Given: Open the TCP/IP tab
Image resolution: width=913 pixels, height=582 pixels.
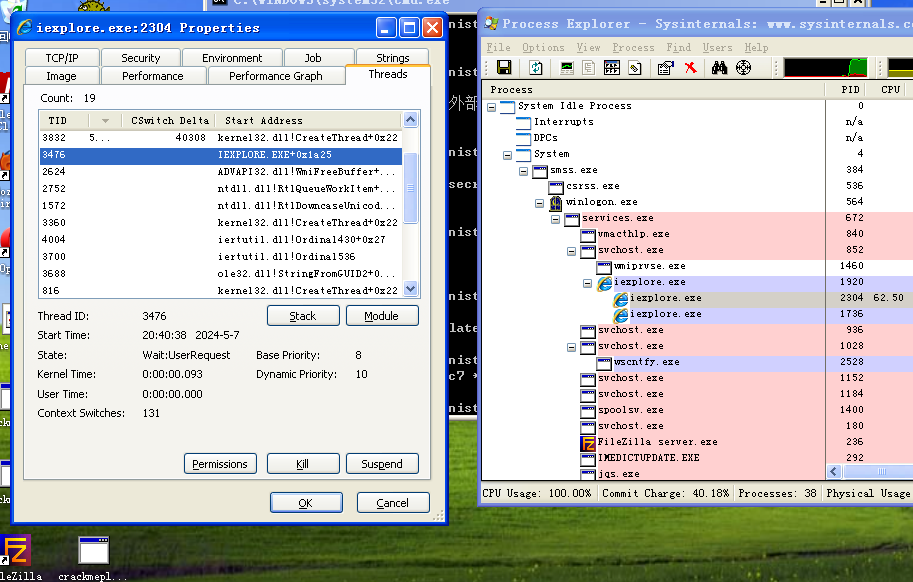Looking at the screenshot, I should [x=62, y=58].
